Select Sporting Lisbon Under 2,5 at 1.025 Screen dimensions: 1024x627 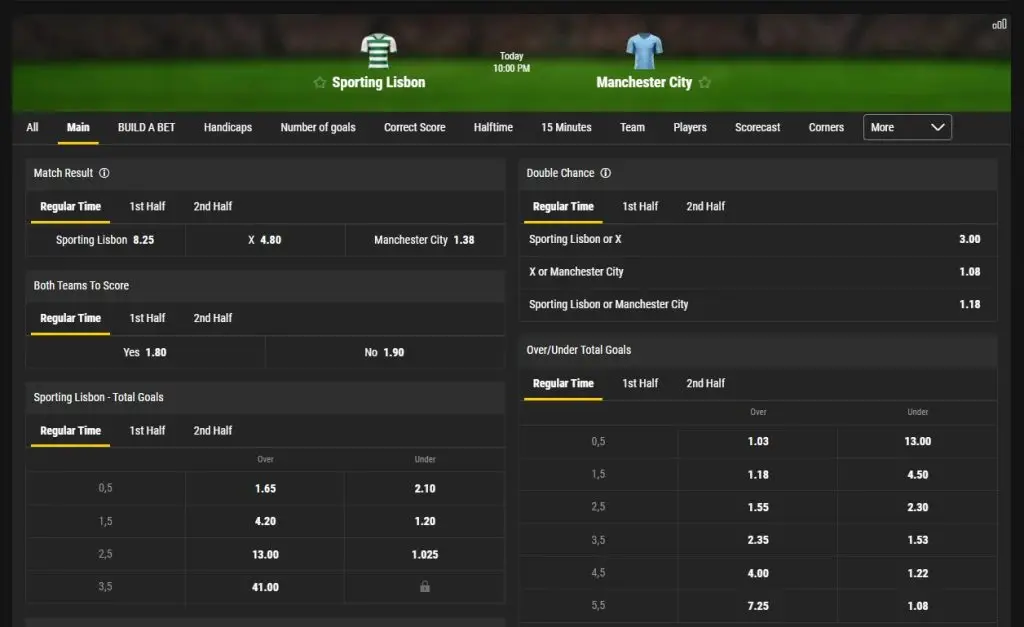pos(424,555)
